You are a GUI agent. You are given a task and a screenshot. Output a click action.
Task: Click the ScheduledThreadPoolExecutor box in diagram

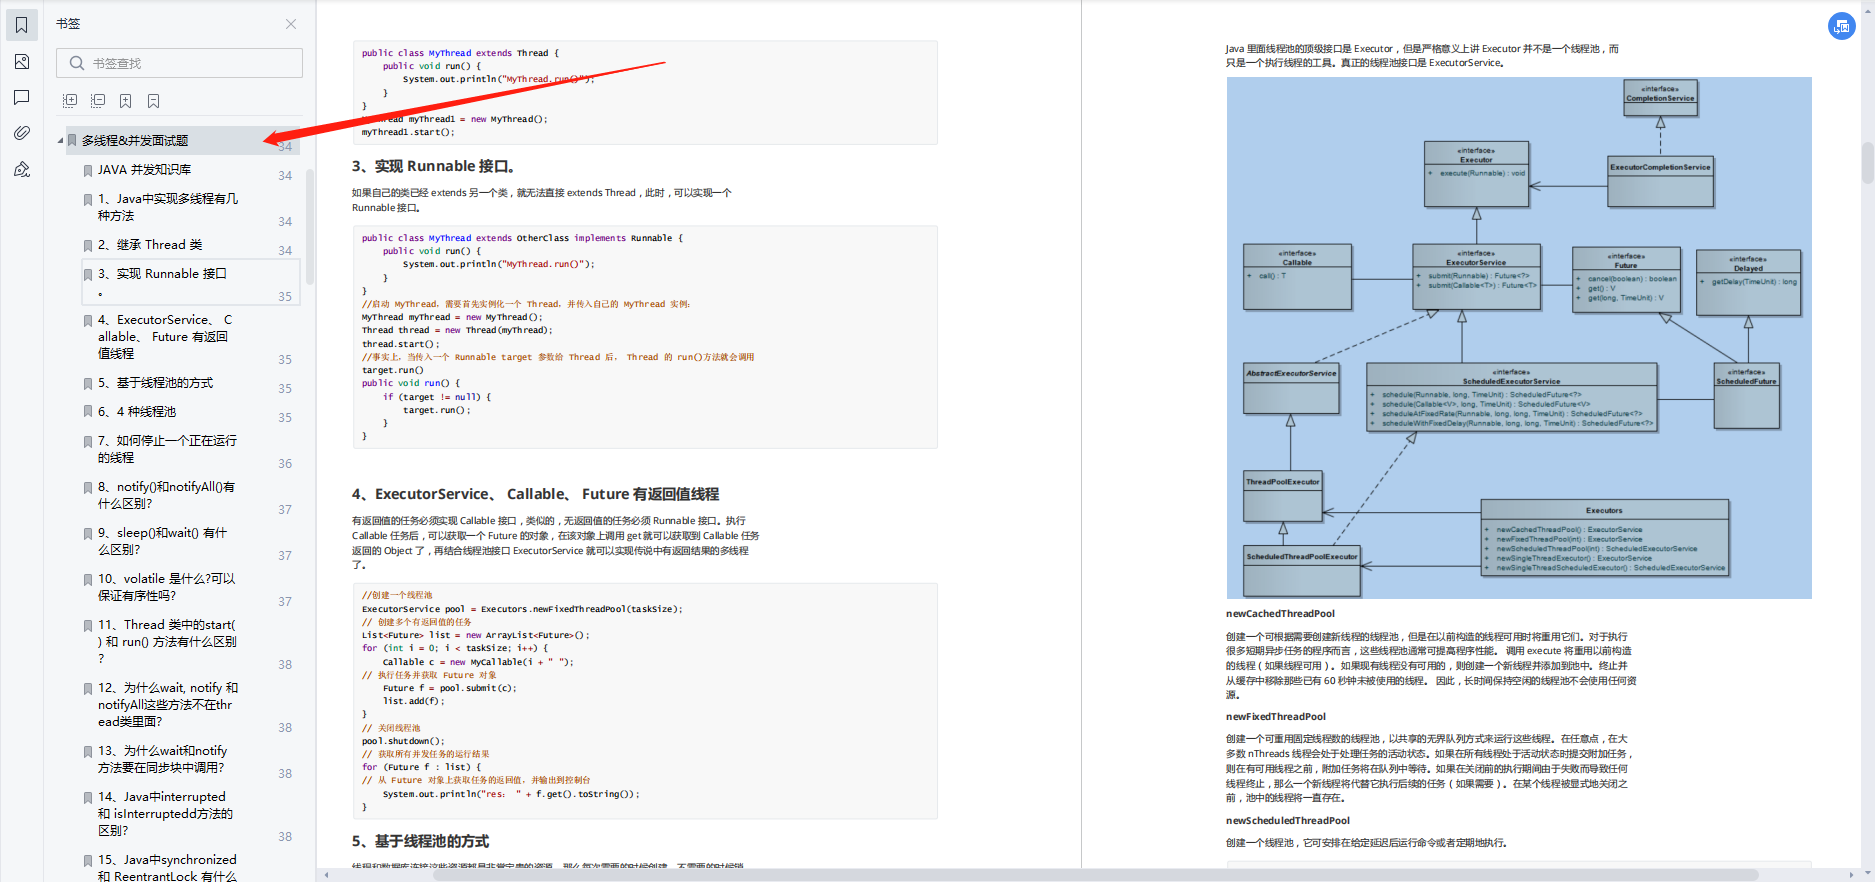(x=1302, y=572)
